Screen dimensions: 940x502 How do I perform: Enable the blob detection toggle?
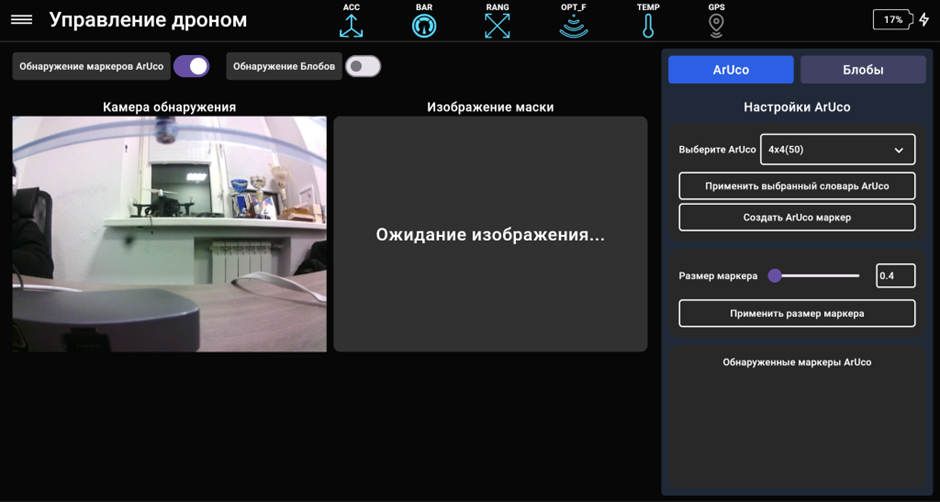tap(362, 66)
